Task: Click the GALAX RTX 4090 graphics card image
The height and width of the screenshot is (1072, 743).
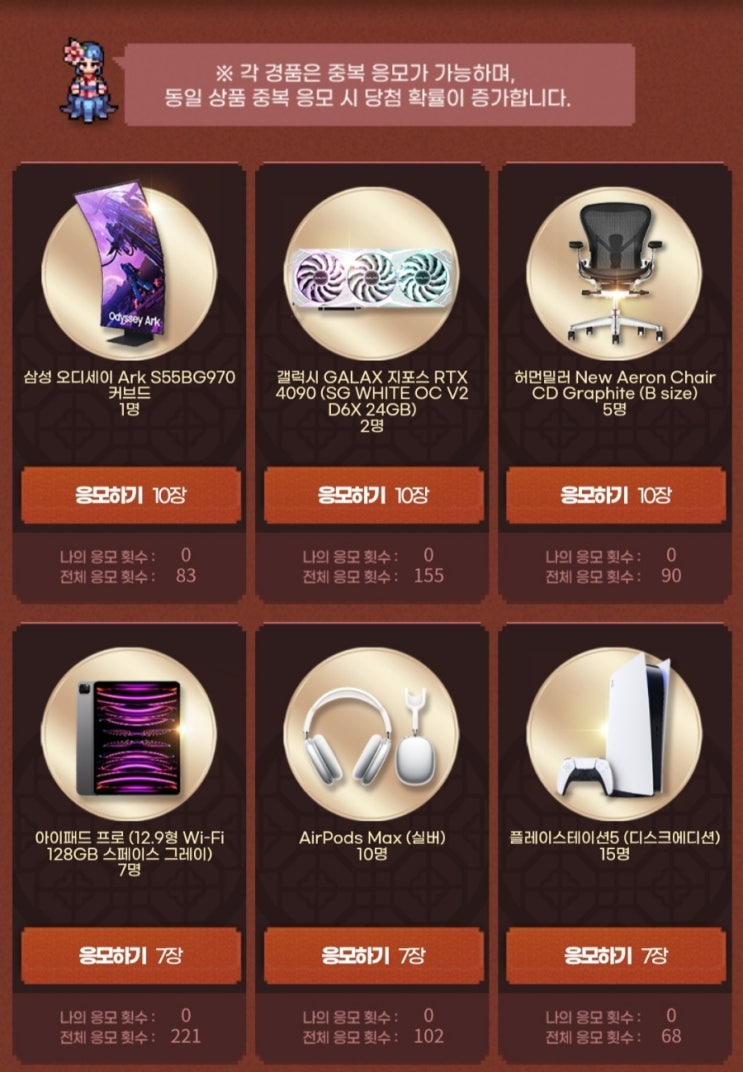Action: (x=372, y=278)
